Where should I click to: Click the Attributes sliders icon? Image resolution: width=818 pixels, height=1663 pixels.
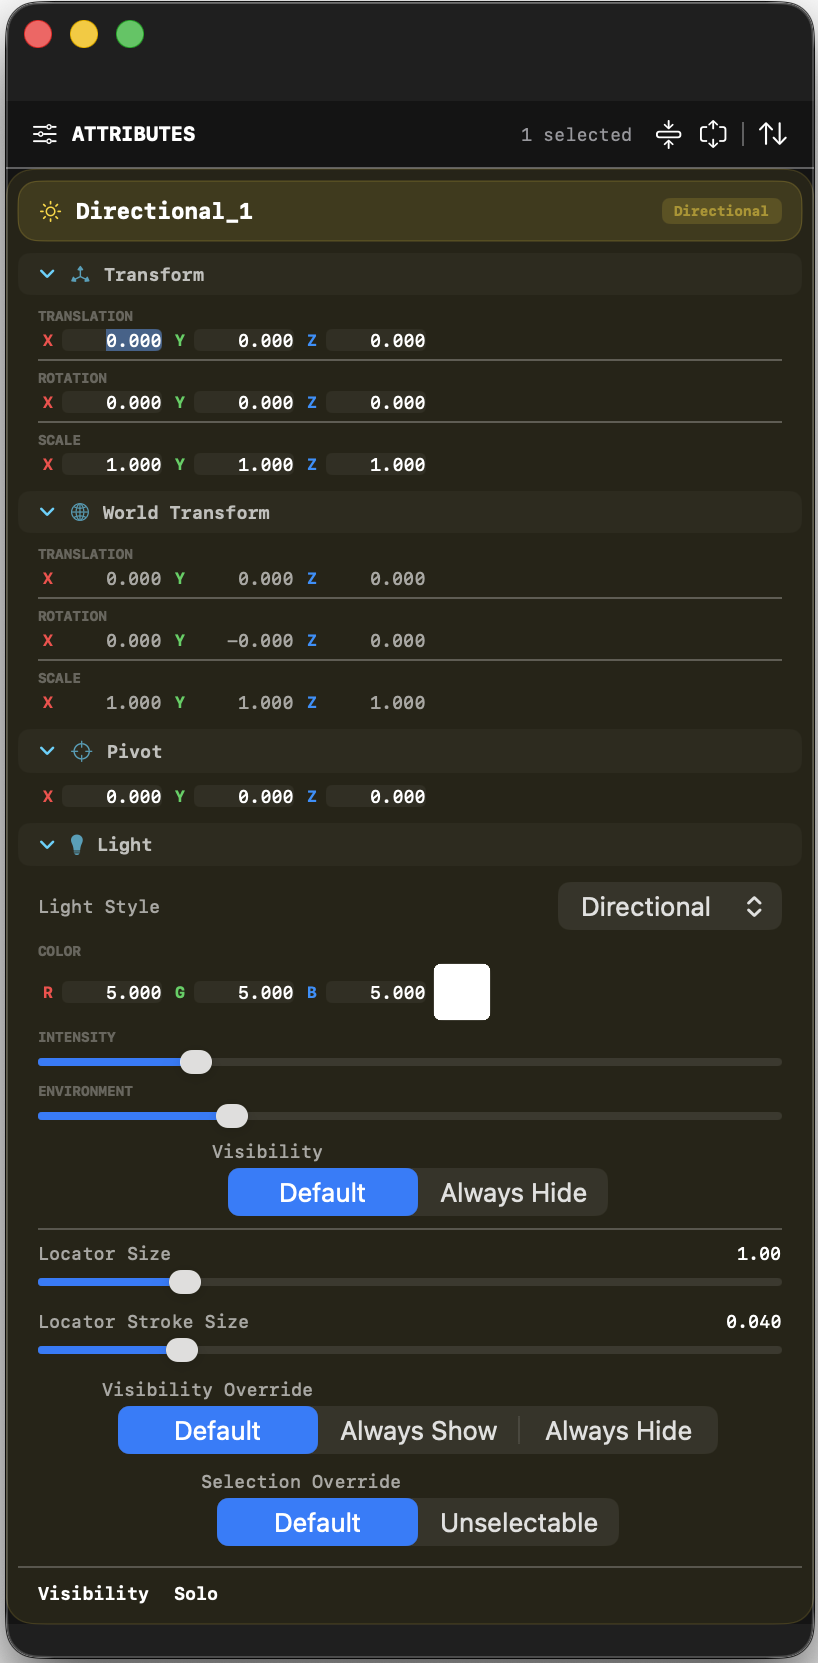click(x=45, y=134)
